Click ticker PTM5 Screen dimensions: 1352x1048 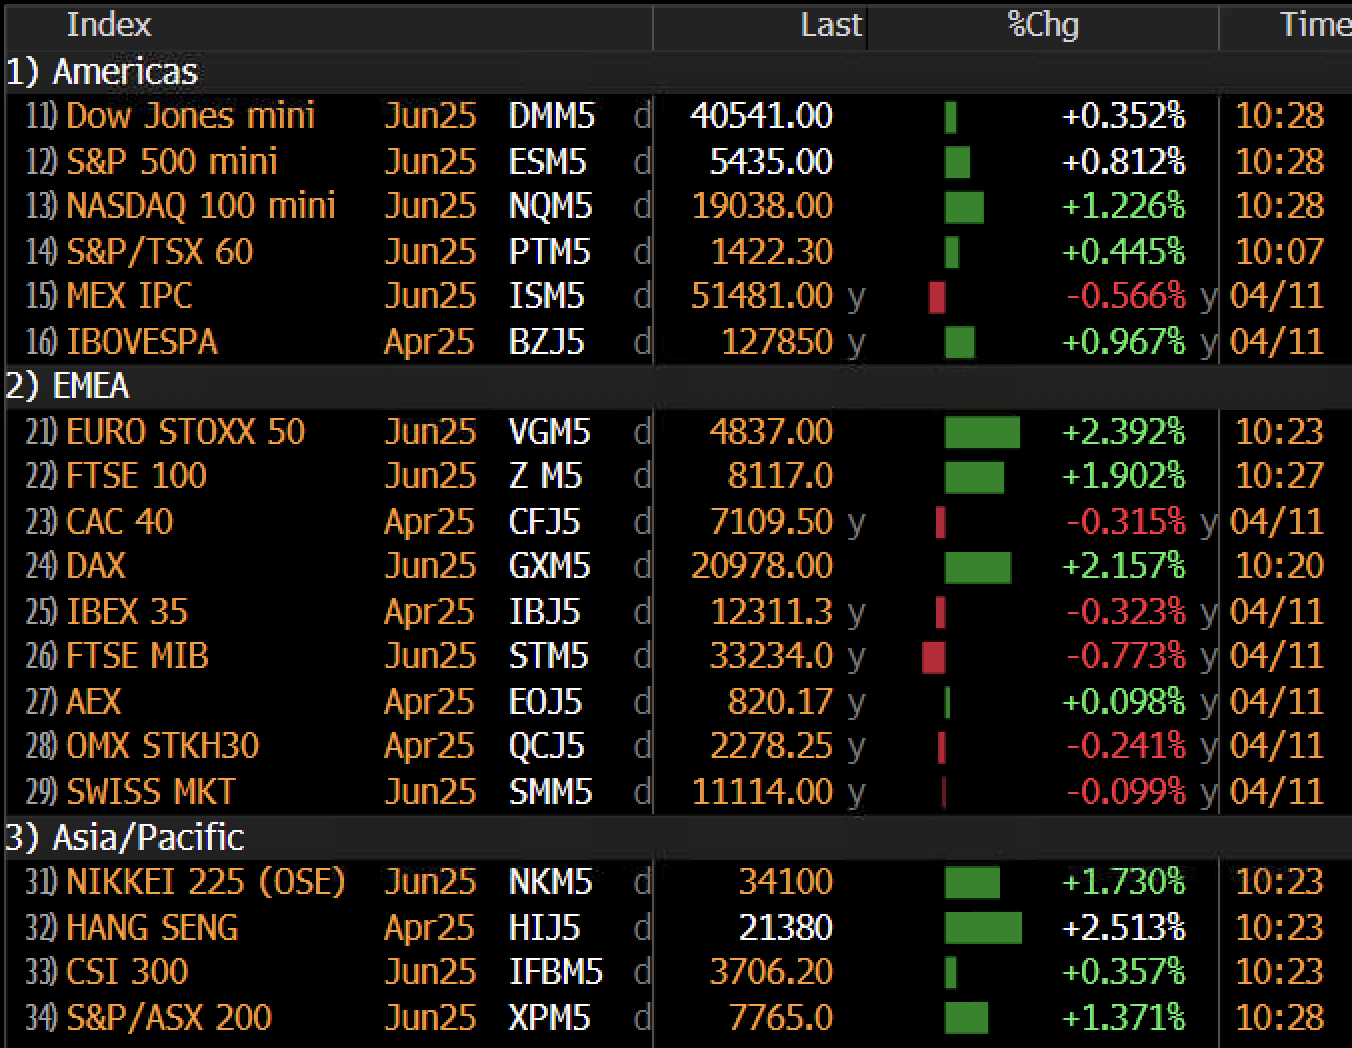click(549, 251)
